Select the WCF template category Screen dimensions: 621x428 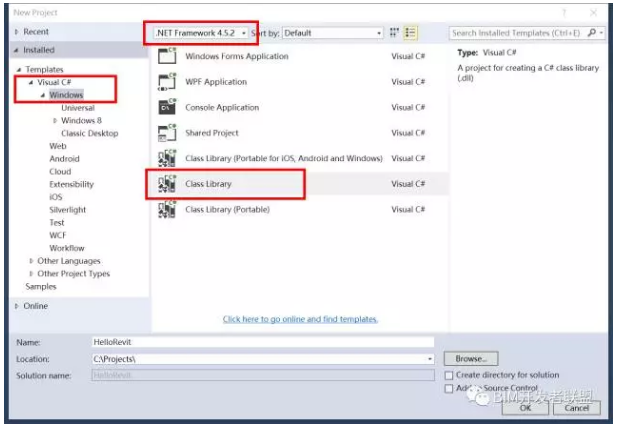pos(57,235)
